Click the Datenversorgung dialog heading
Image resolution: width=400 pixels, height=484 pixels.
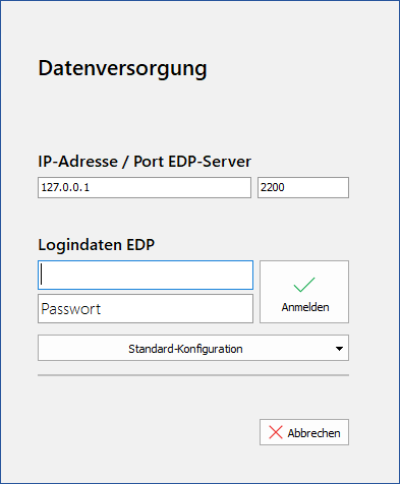pyautogui.click(x=123, y=69)
